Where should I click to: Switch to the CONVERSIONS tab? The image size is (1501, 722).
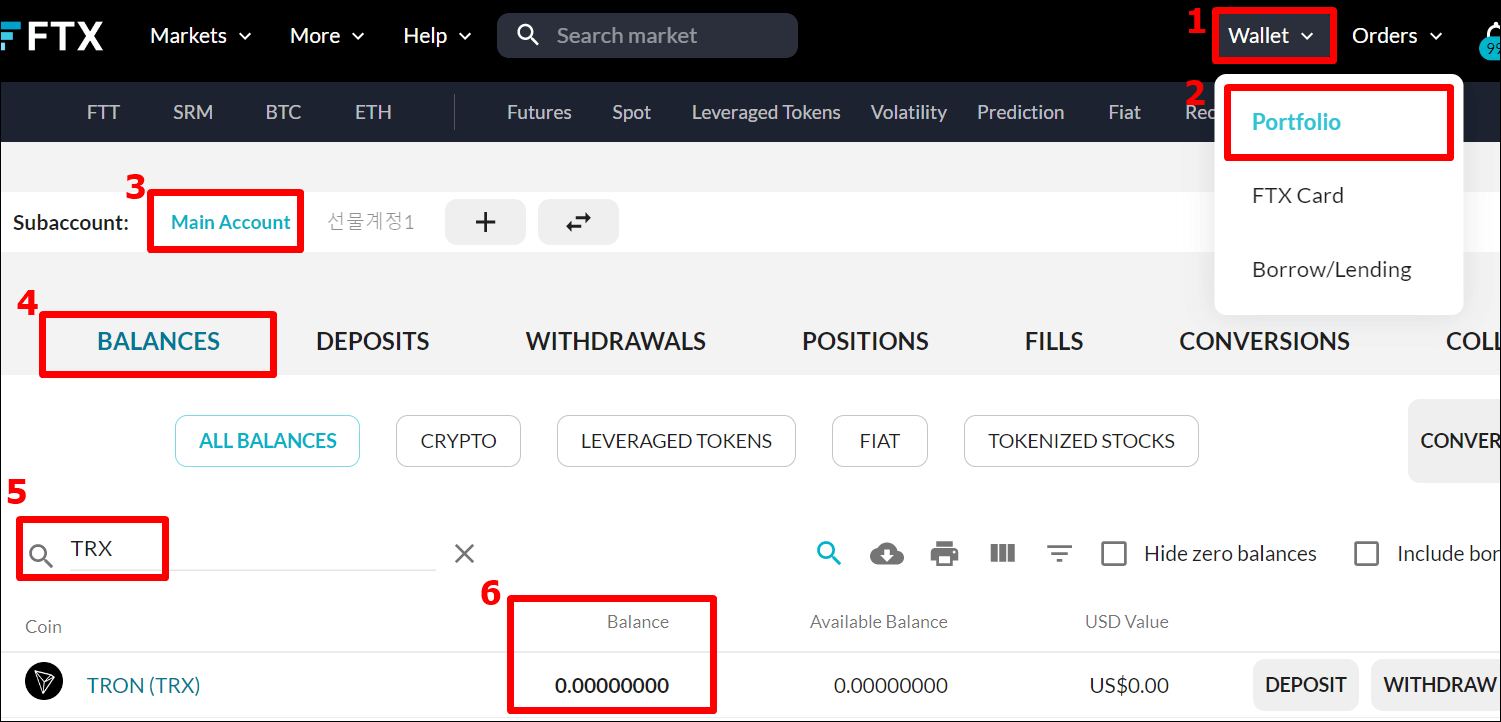point(1264,342)
